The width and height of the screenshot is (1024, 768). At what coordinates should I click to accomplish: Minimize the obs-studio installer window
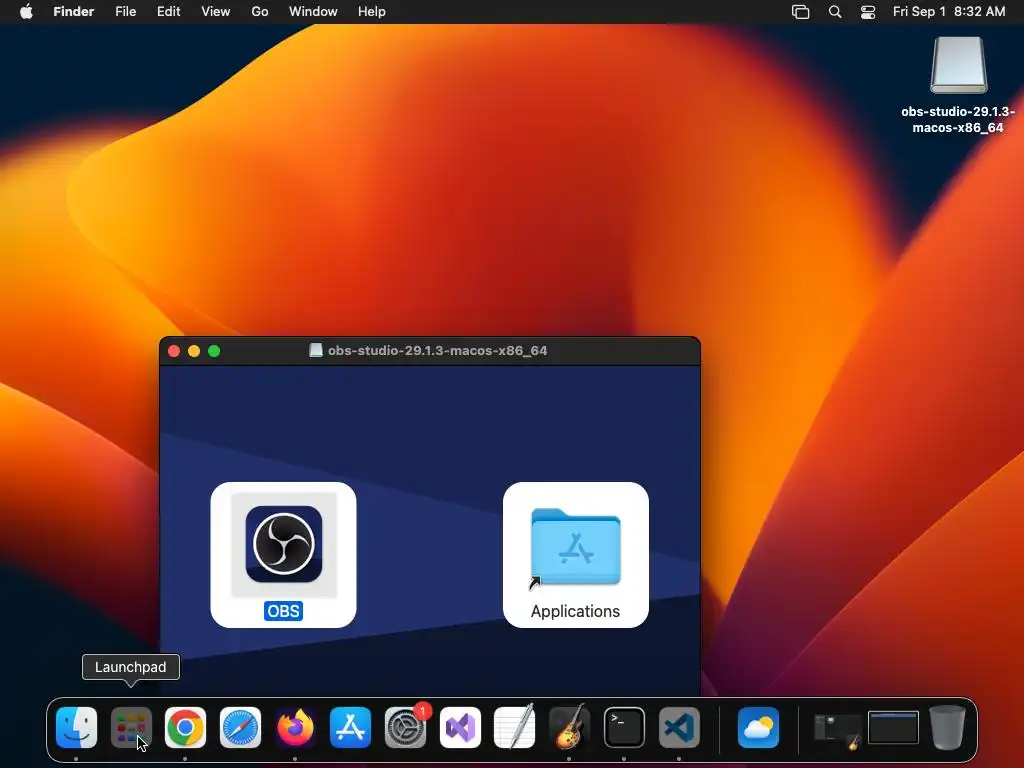pos(194,351)
